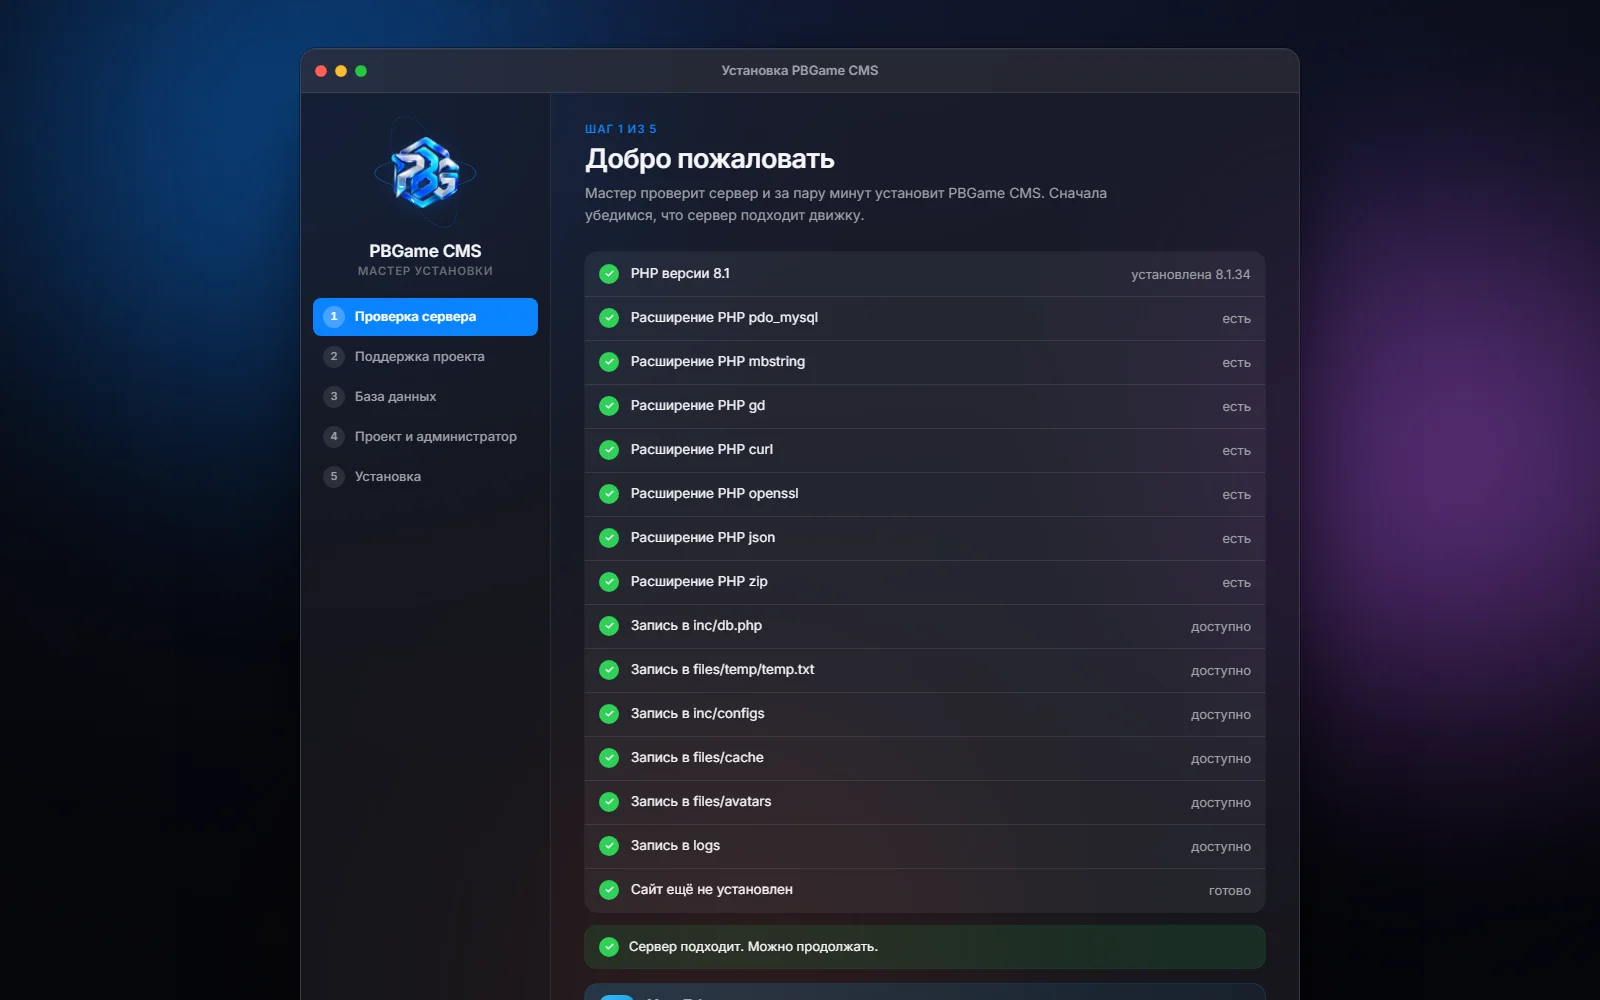Viewport: 1600px width, 1000px height.
Task: Click the check icon beside Расширение PHP curl
Action: (x=609, y=450)
